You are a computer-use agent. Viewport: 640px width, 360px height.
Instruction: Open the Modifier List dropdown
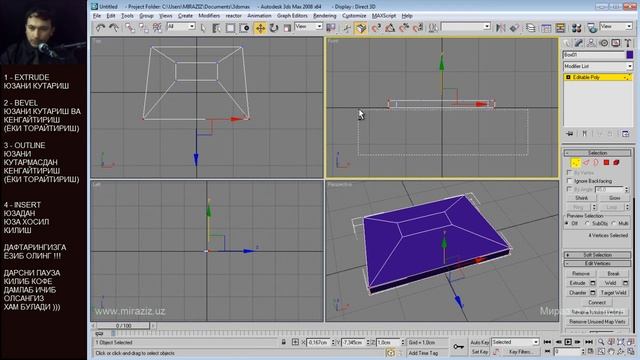pyautogui.click(x=598, y=66)
